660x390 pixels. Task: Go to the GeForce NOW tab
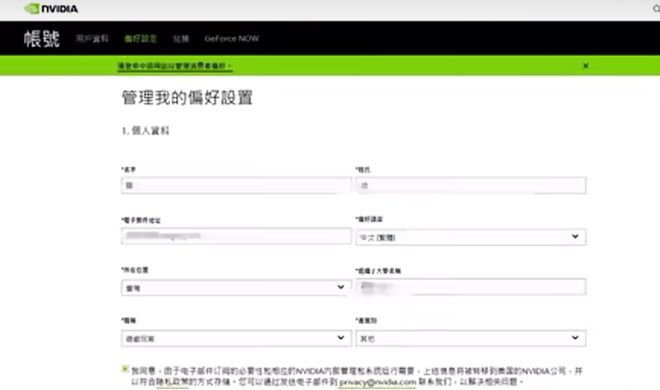click(x=232, y=39)
